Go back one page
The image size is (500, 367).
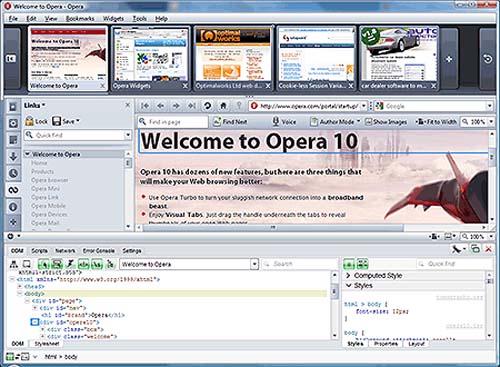coord(161,106)
